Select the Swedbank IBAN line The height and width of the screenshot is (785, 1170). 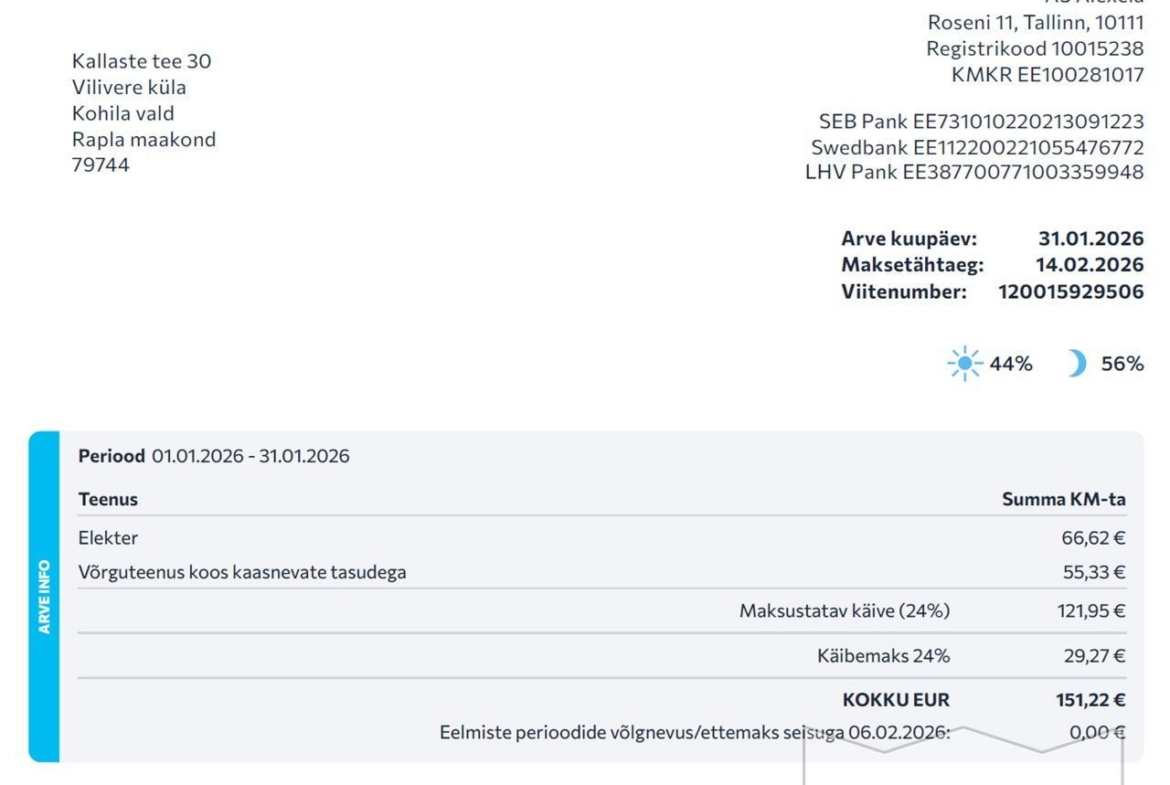coord(977,148)
